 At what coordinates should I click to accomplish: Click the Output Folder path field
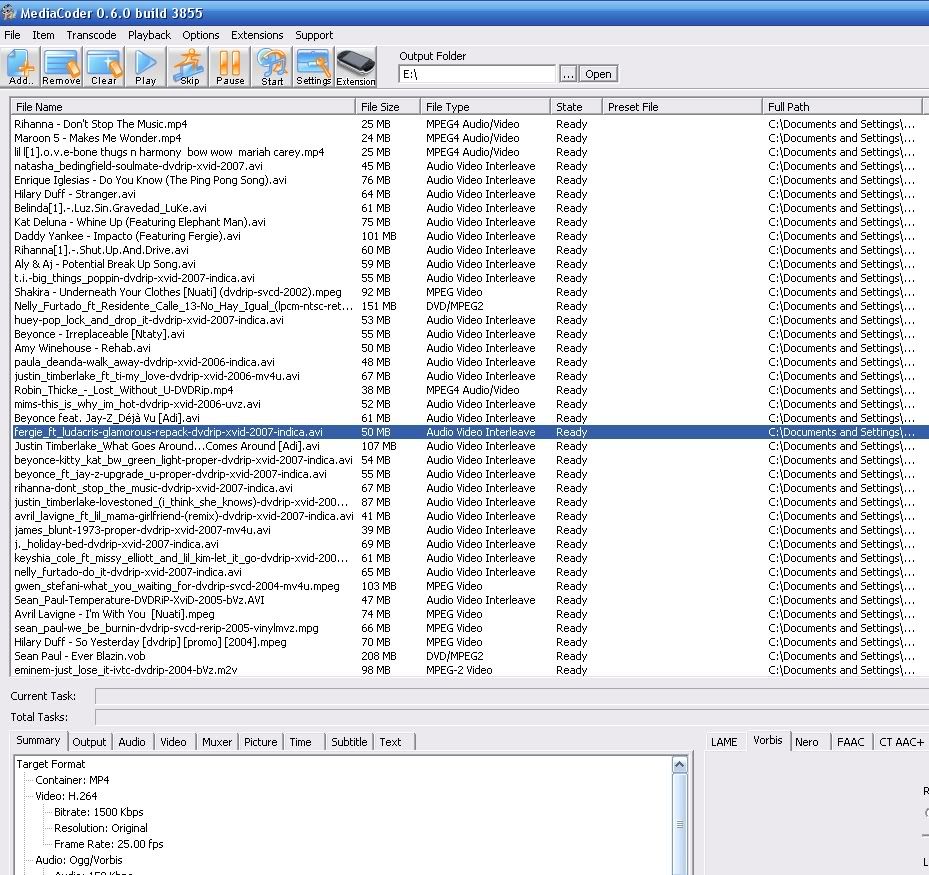477,74
